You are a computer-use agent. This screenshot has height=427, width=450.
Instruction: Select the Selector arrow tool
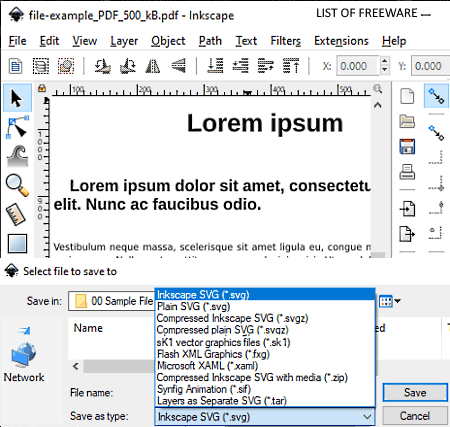coord(17,98)
